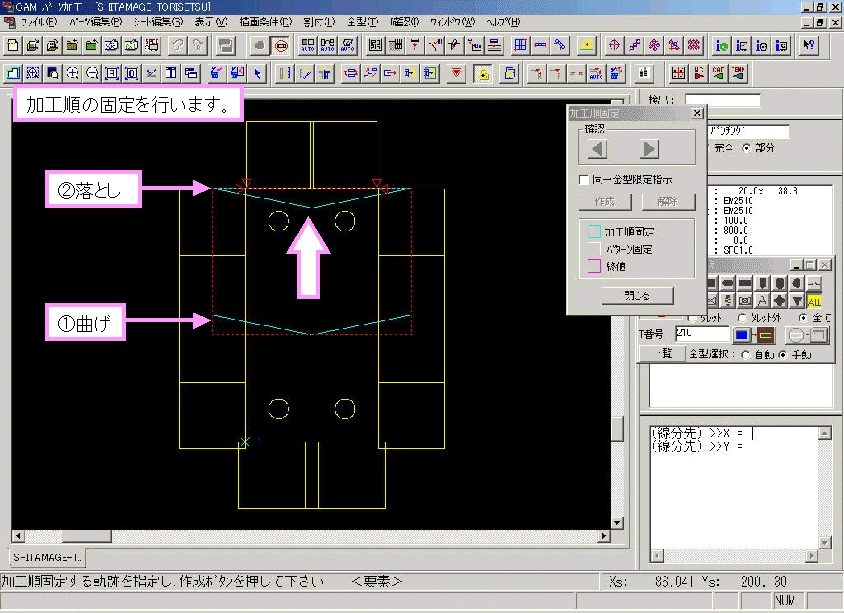Click the previous left-arrow confirm button

point(597,149)
